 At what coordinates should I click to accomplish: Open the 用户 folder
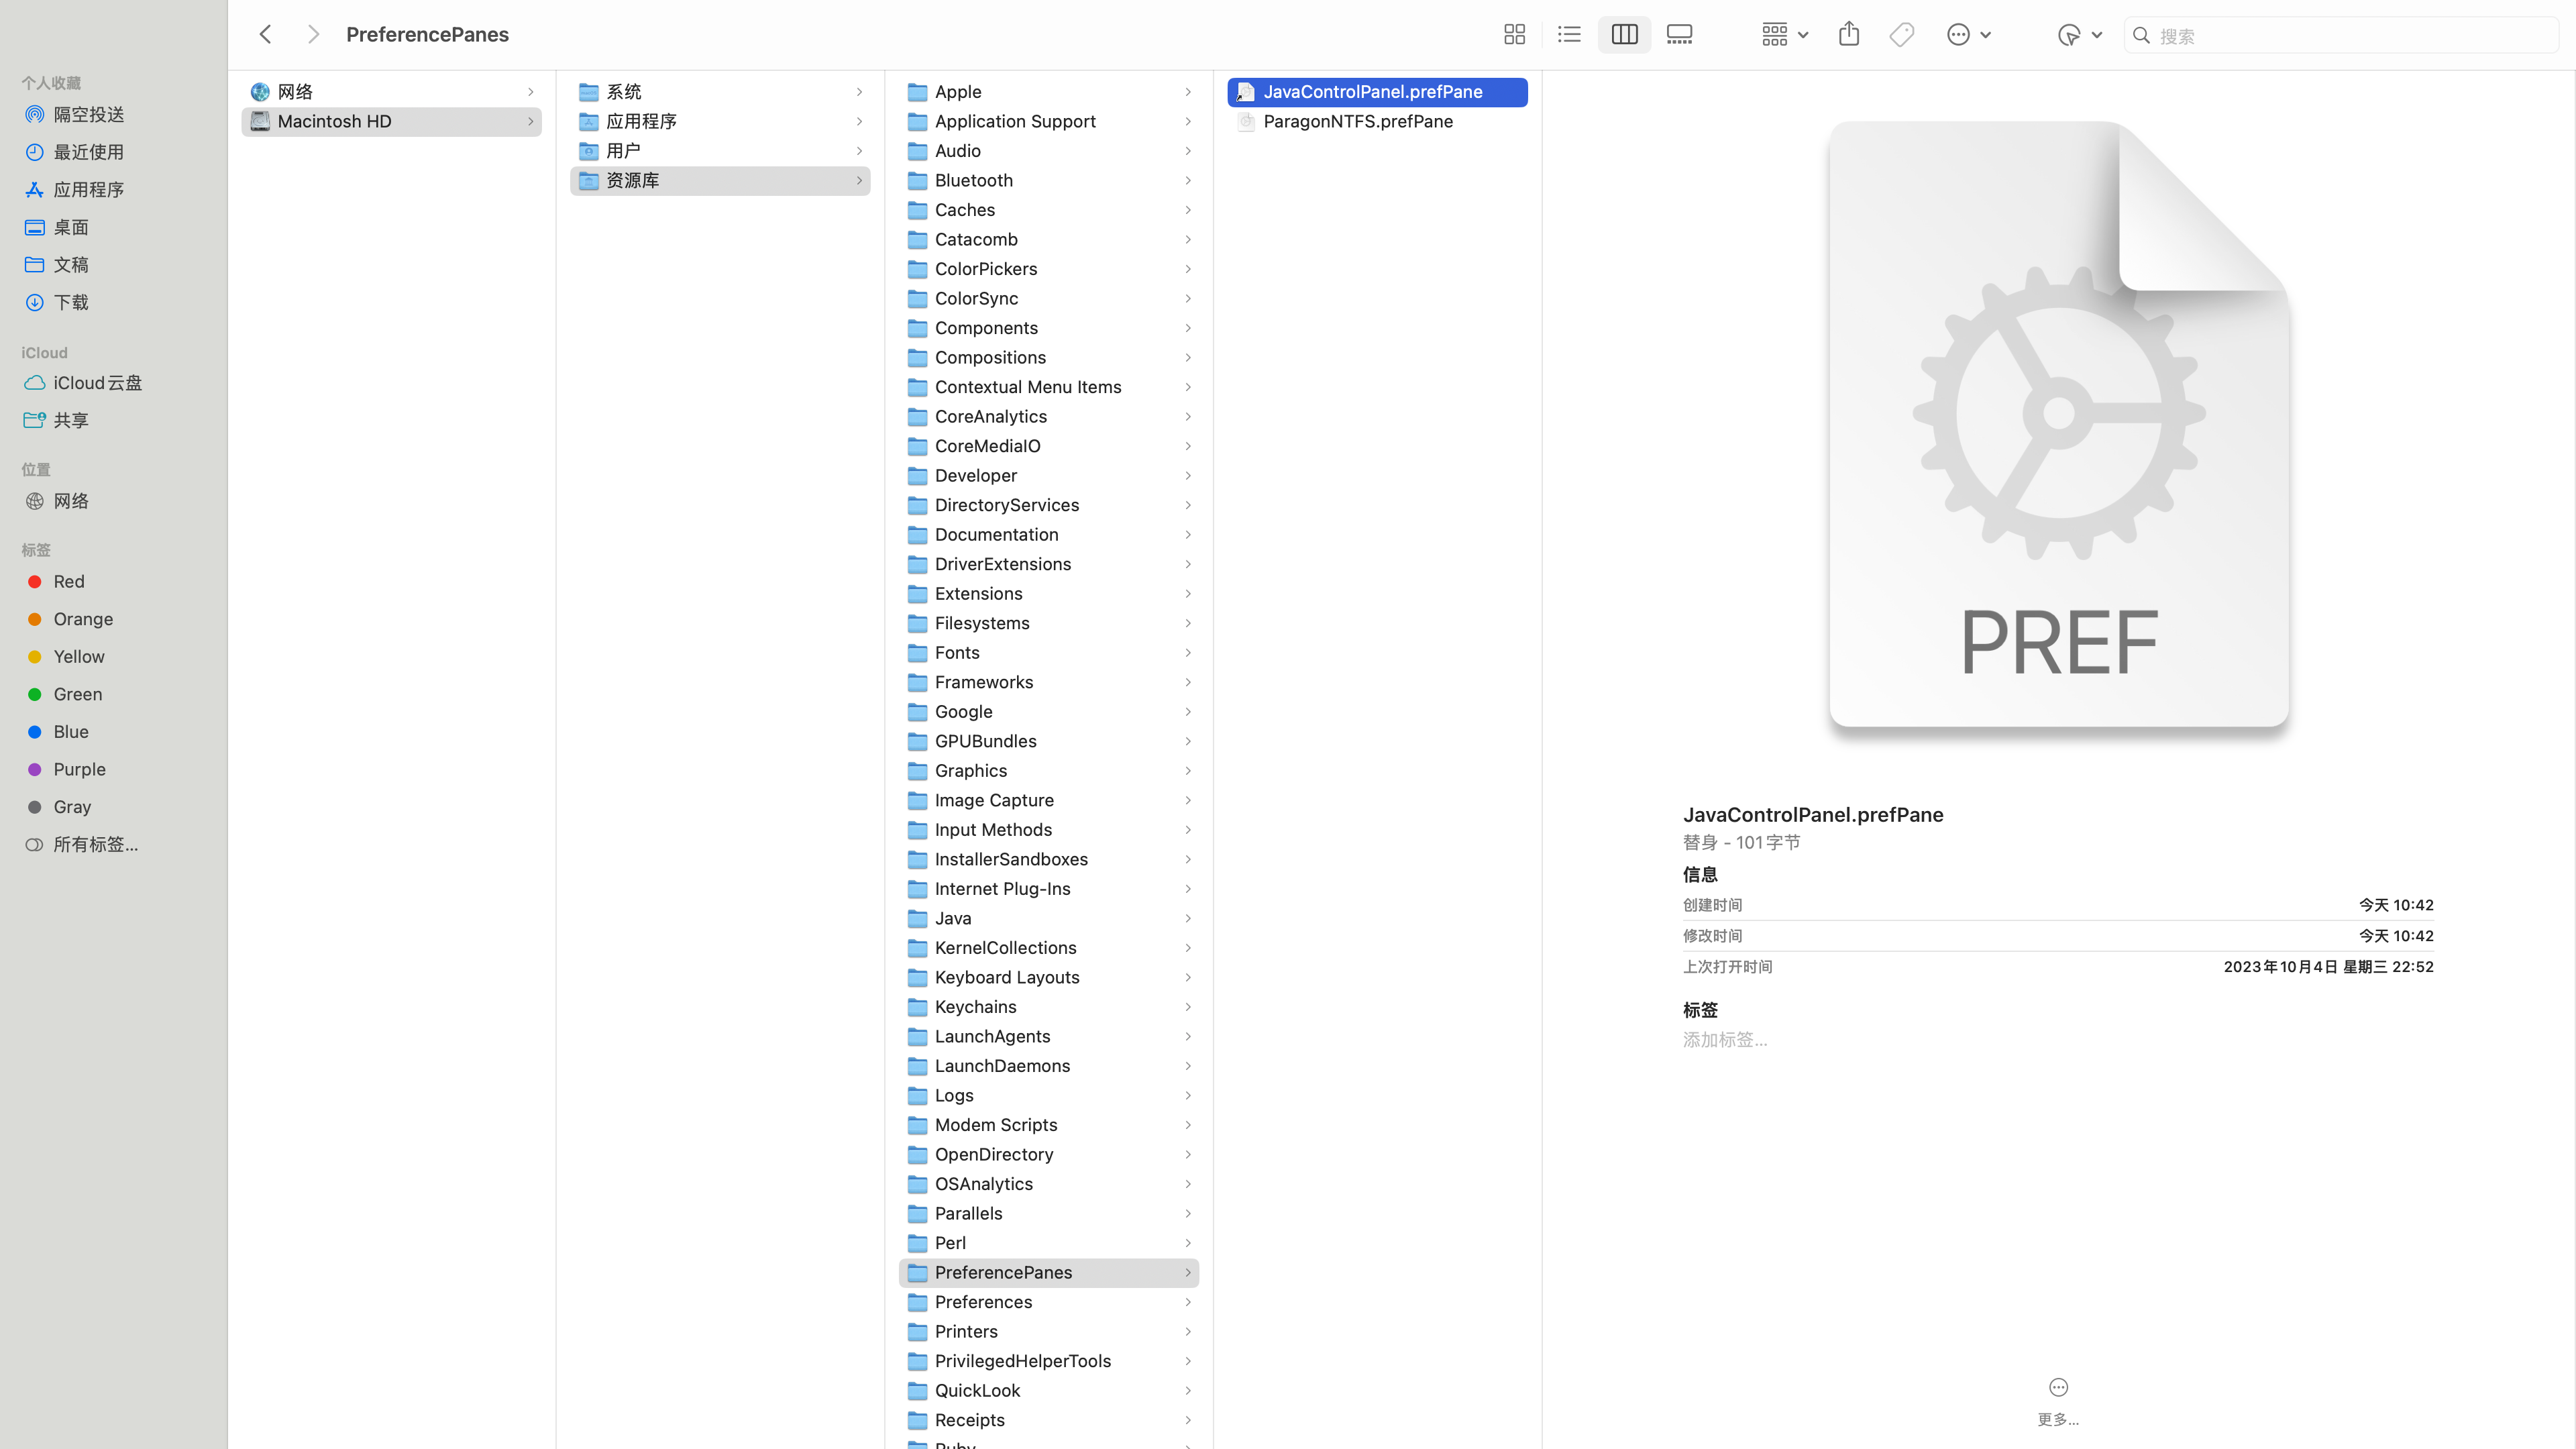pos(720,151)
